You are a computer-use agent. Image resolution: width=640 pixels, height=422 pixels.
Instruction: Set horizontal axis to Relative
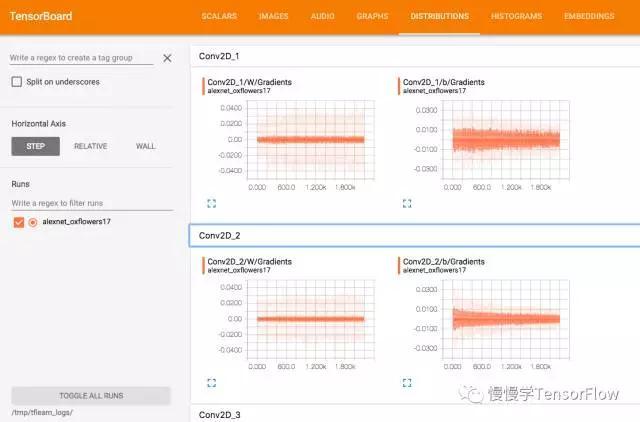(x=91, y=146)
